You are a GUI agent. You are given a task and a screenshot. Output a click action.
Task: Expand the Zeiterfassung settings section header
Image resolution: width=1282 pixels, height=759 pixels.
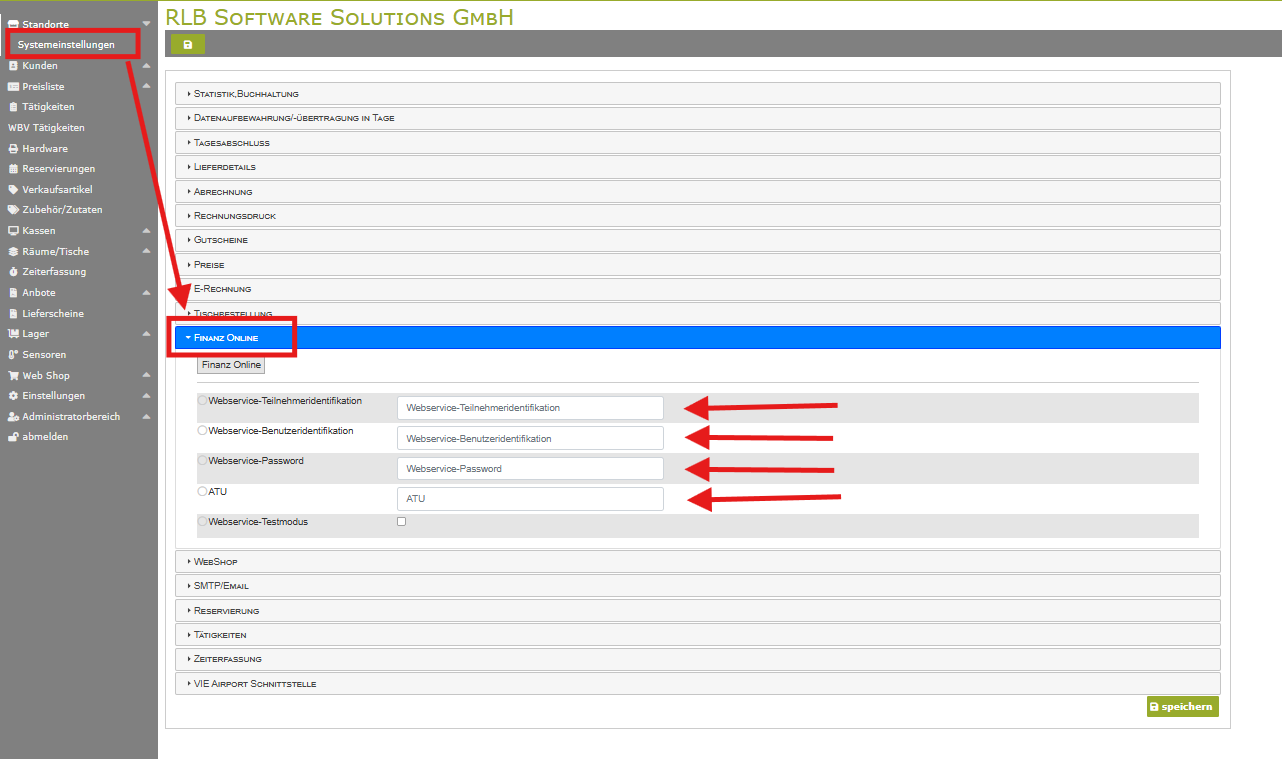[698, 659]
